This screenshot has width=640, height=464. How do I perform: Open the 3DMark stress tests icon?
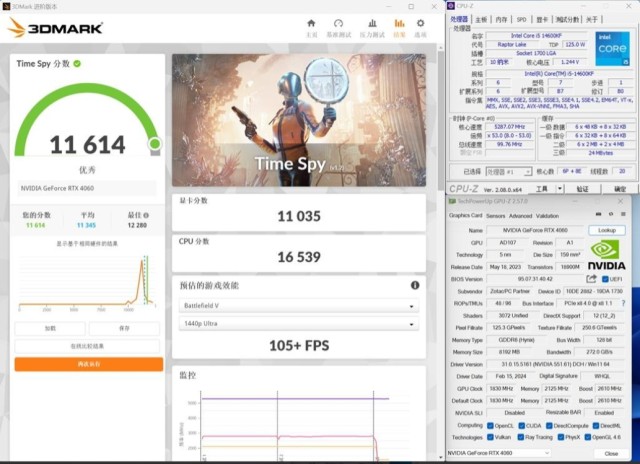tap(372, 24)
